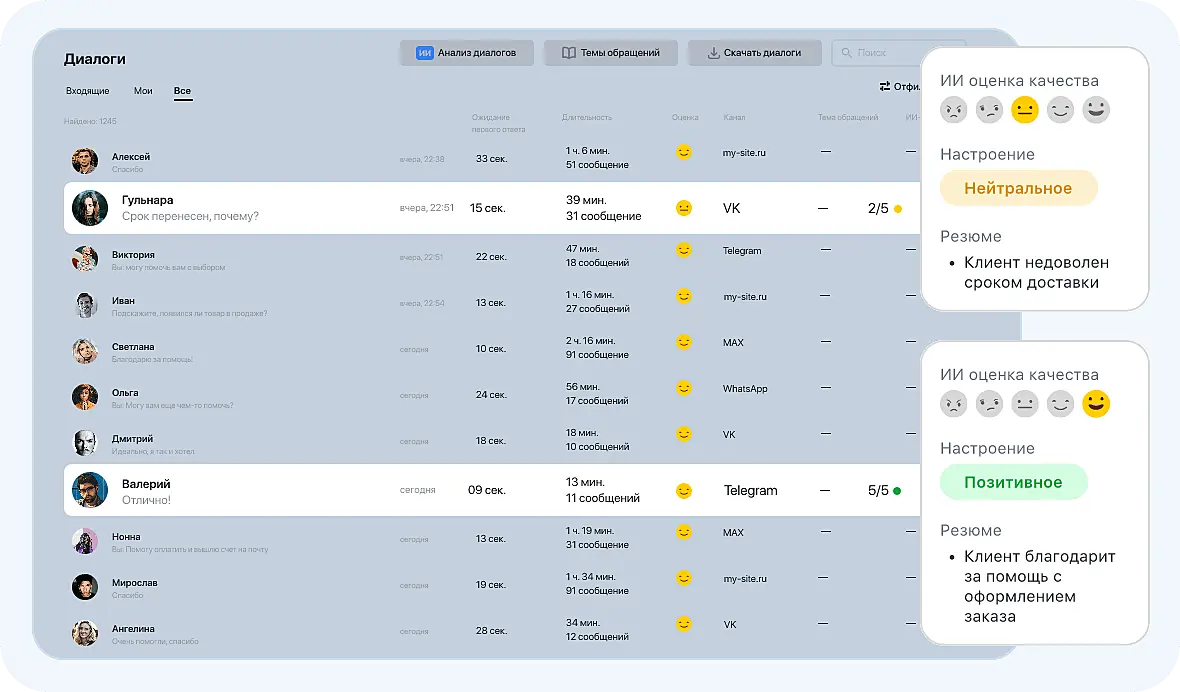Screen dimensions: 1180x692
Task: Select the grinning yellow face in bottom rating card
Action: (1096, 404)
